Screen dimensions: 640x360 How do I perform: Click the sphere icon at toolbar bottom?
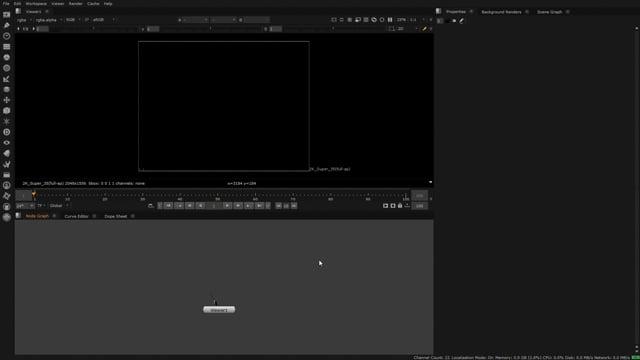click(7, 217)
